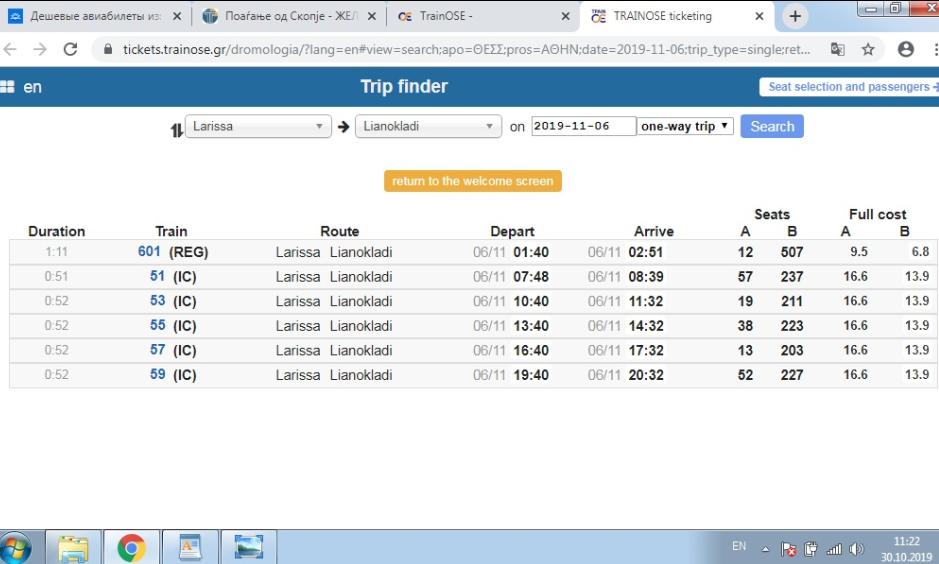Expand the Lianokladi destination dropdown
The image size is (939, 564).
(428, 127)
